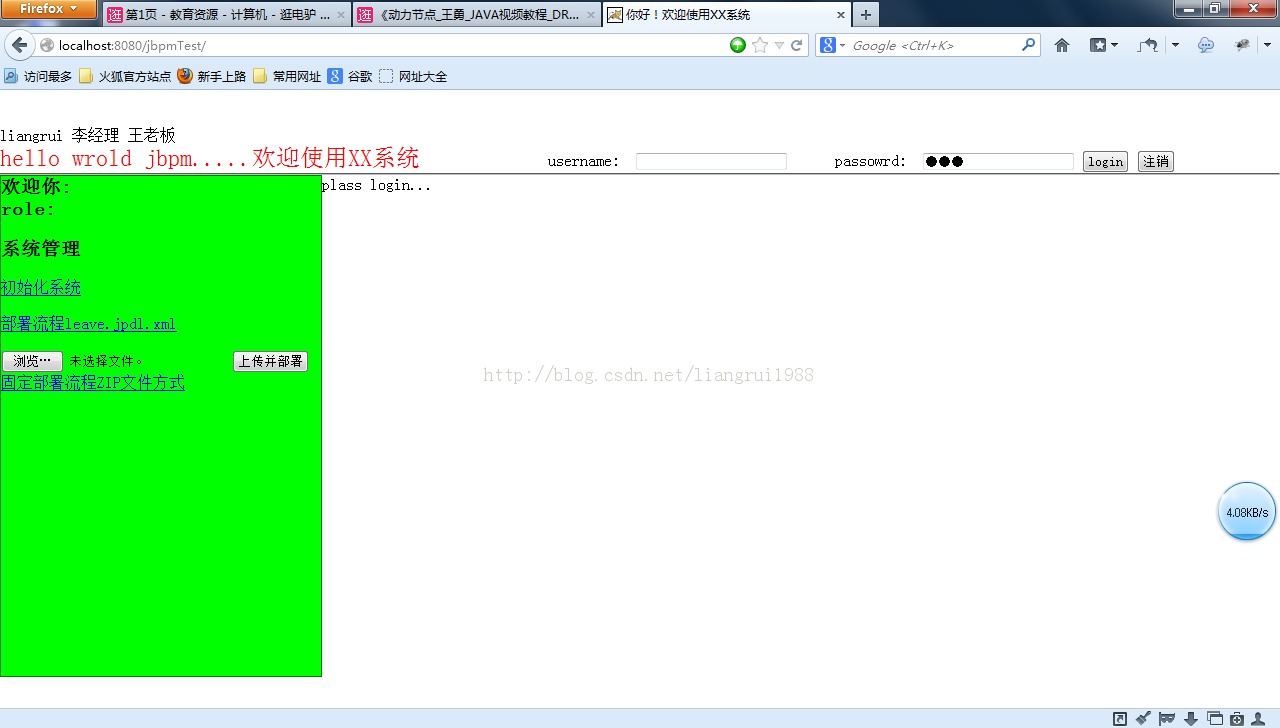Click the 未选择文件。 file status text

tap(107, 361)
